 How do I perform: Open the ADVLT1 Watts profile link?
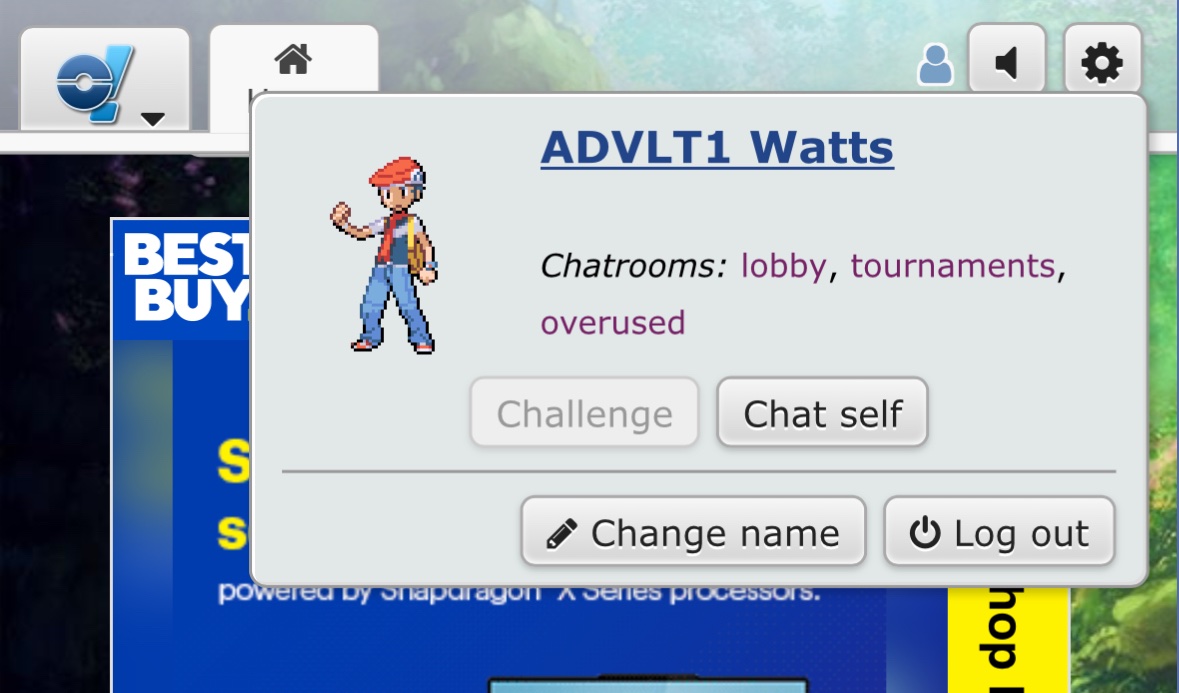click(x=717, y=147)
